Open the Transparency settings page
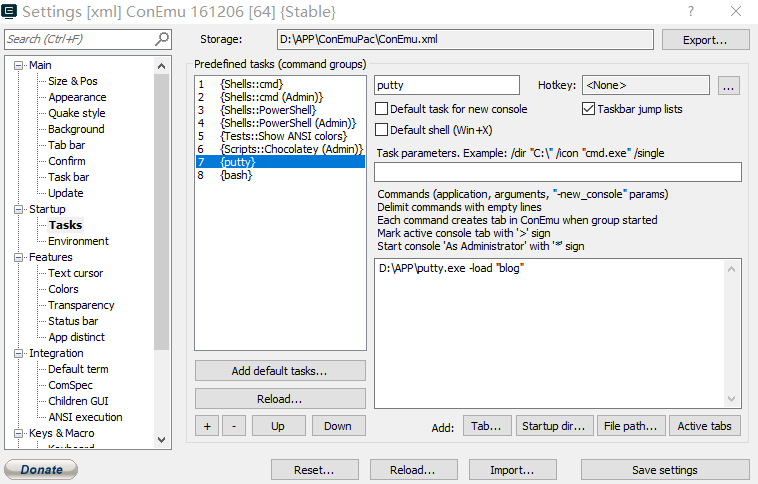 pos(81,305)
